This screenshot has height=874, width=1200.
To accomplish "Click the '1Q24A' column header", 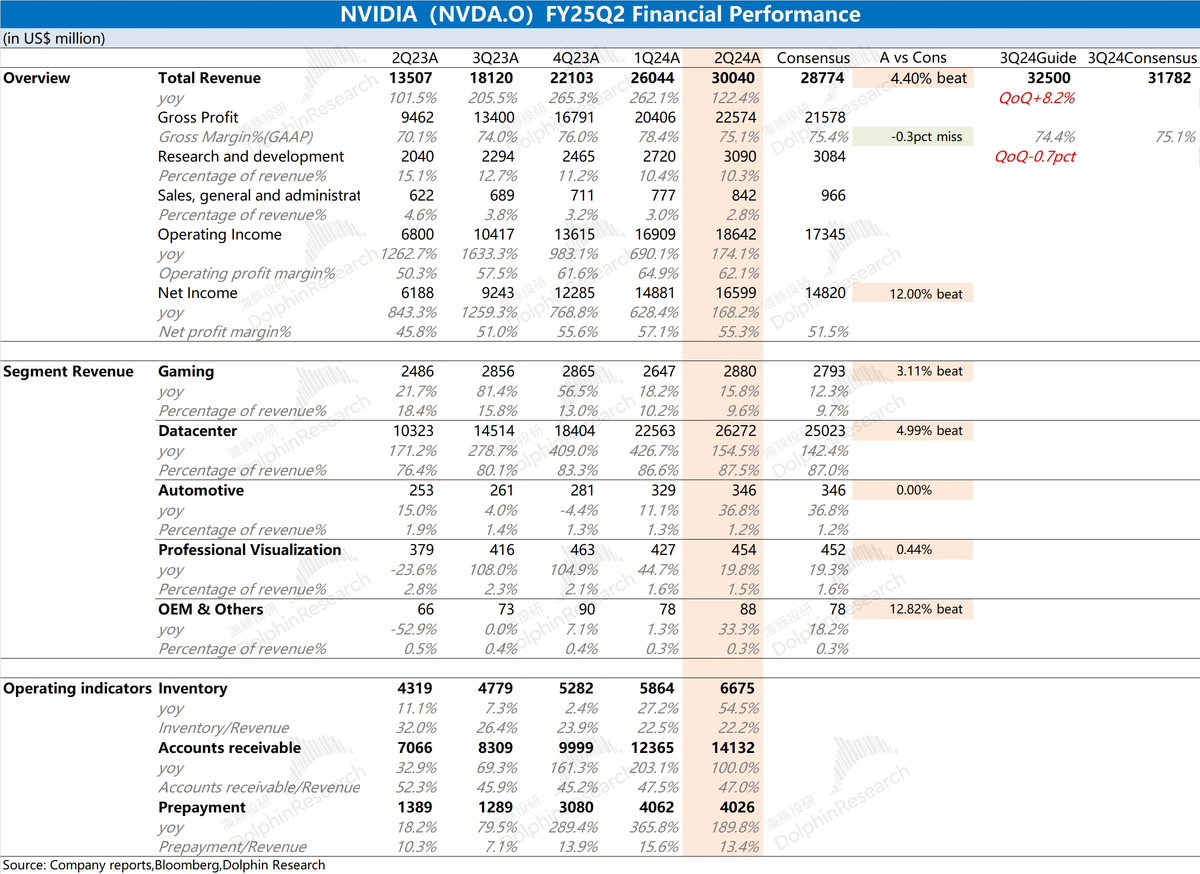I will point(655,58).
